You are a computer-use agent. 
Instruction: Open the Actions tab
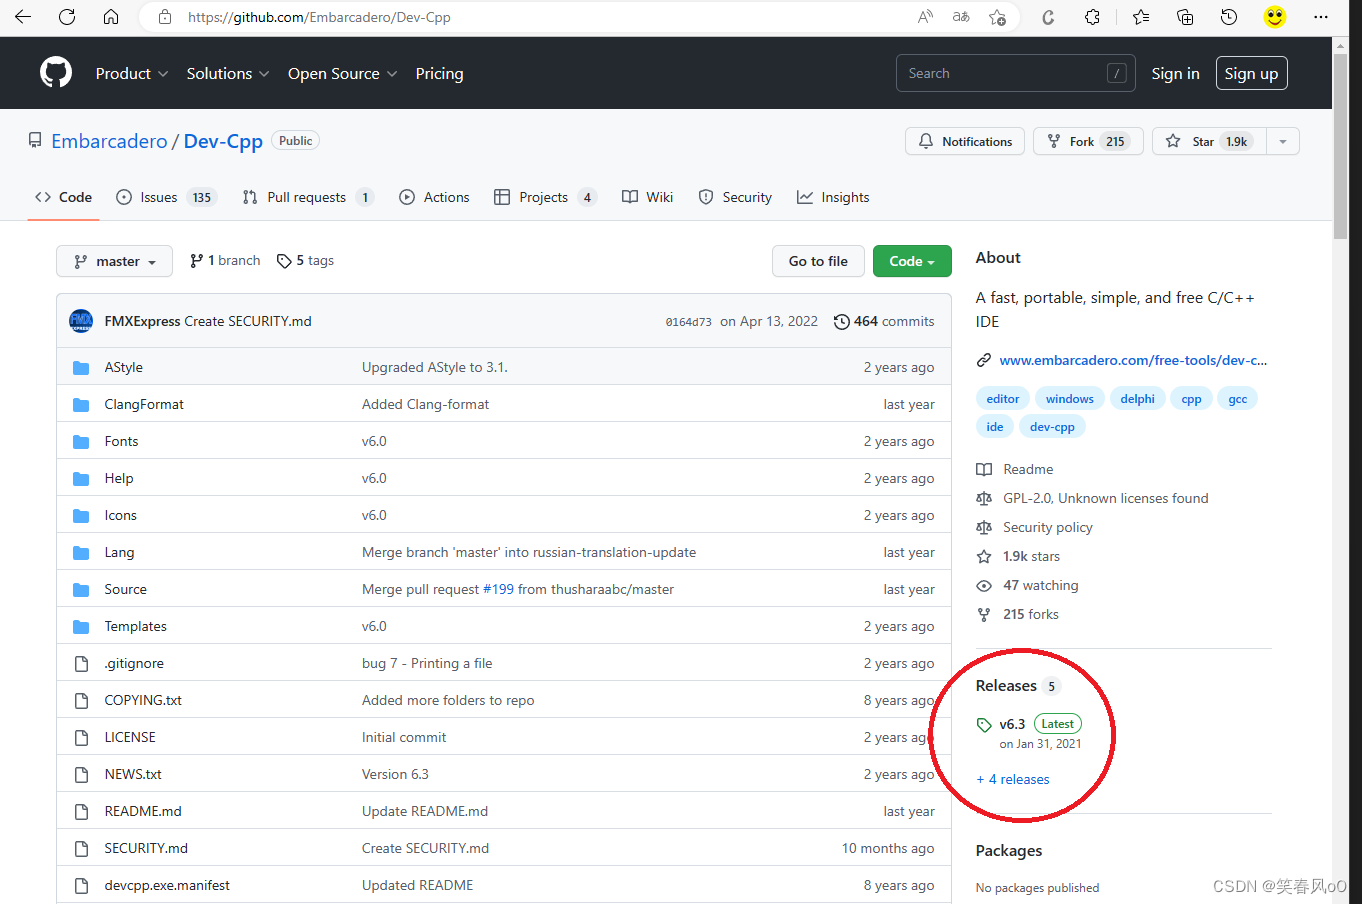(x=434, y=197)
